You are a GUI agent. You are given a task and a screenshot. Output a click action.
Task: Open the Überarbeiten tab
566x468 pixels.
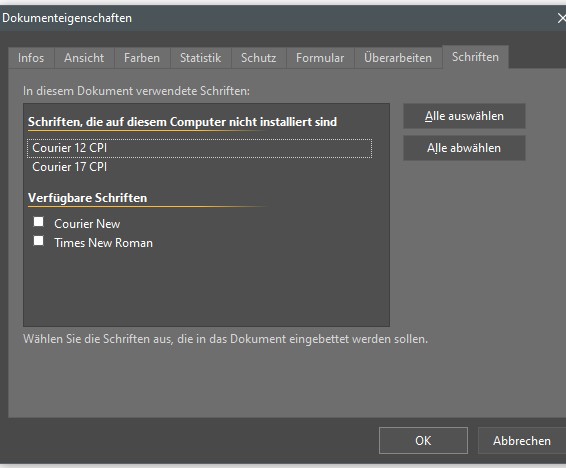click(x=398, y=58)
